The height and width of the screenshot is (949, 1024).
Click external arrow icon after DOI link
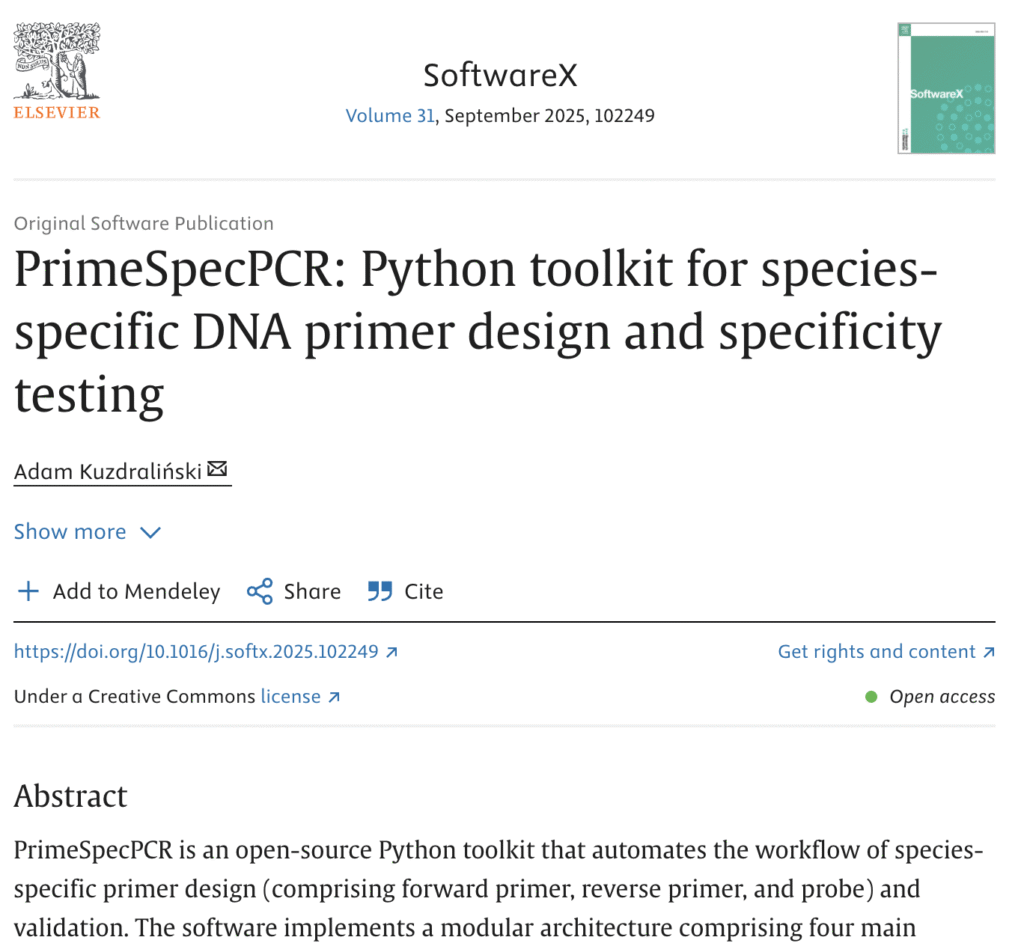(x=392, y=652)
